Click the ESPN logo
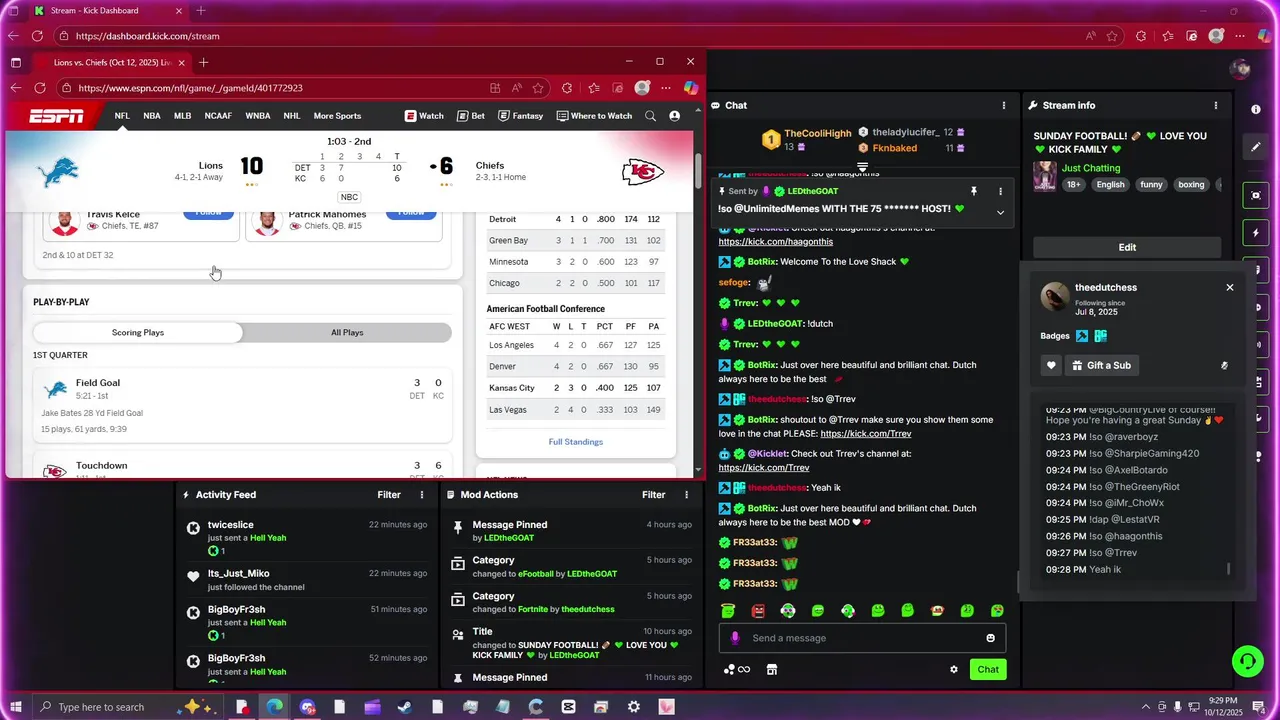This screenshot has width=1280, height=720. point(56,116)
